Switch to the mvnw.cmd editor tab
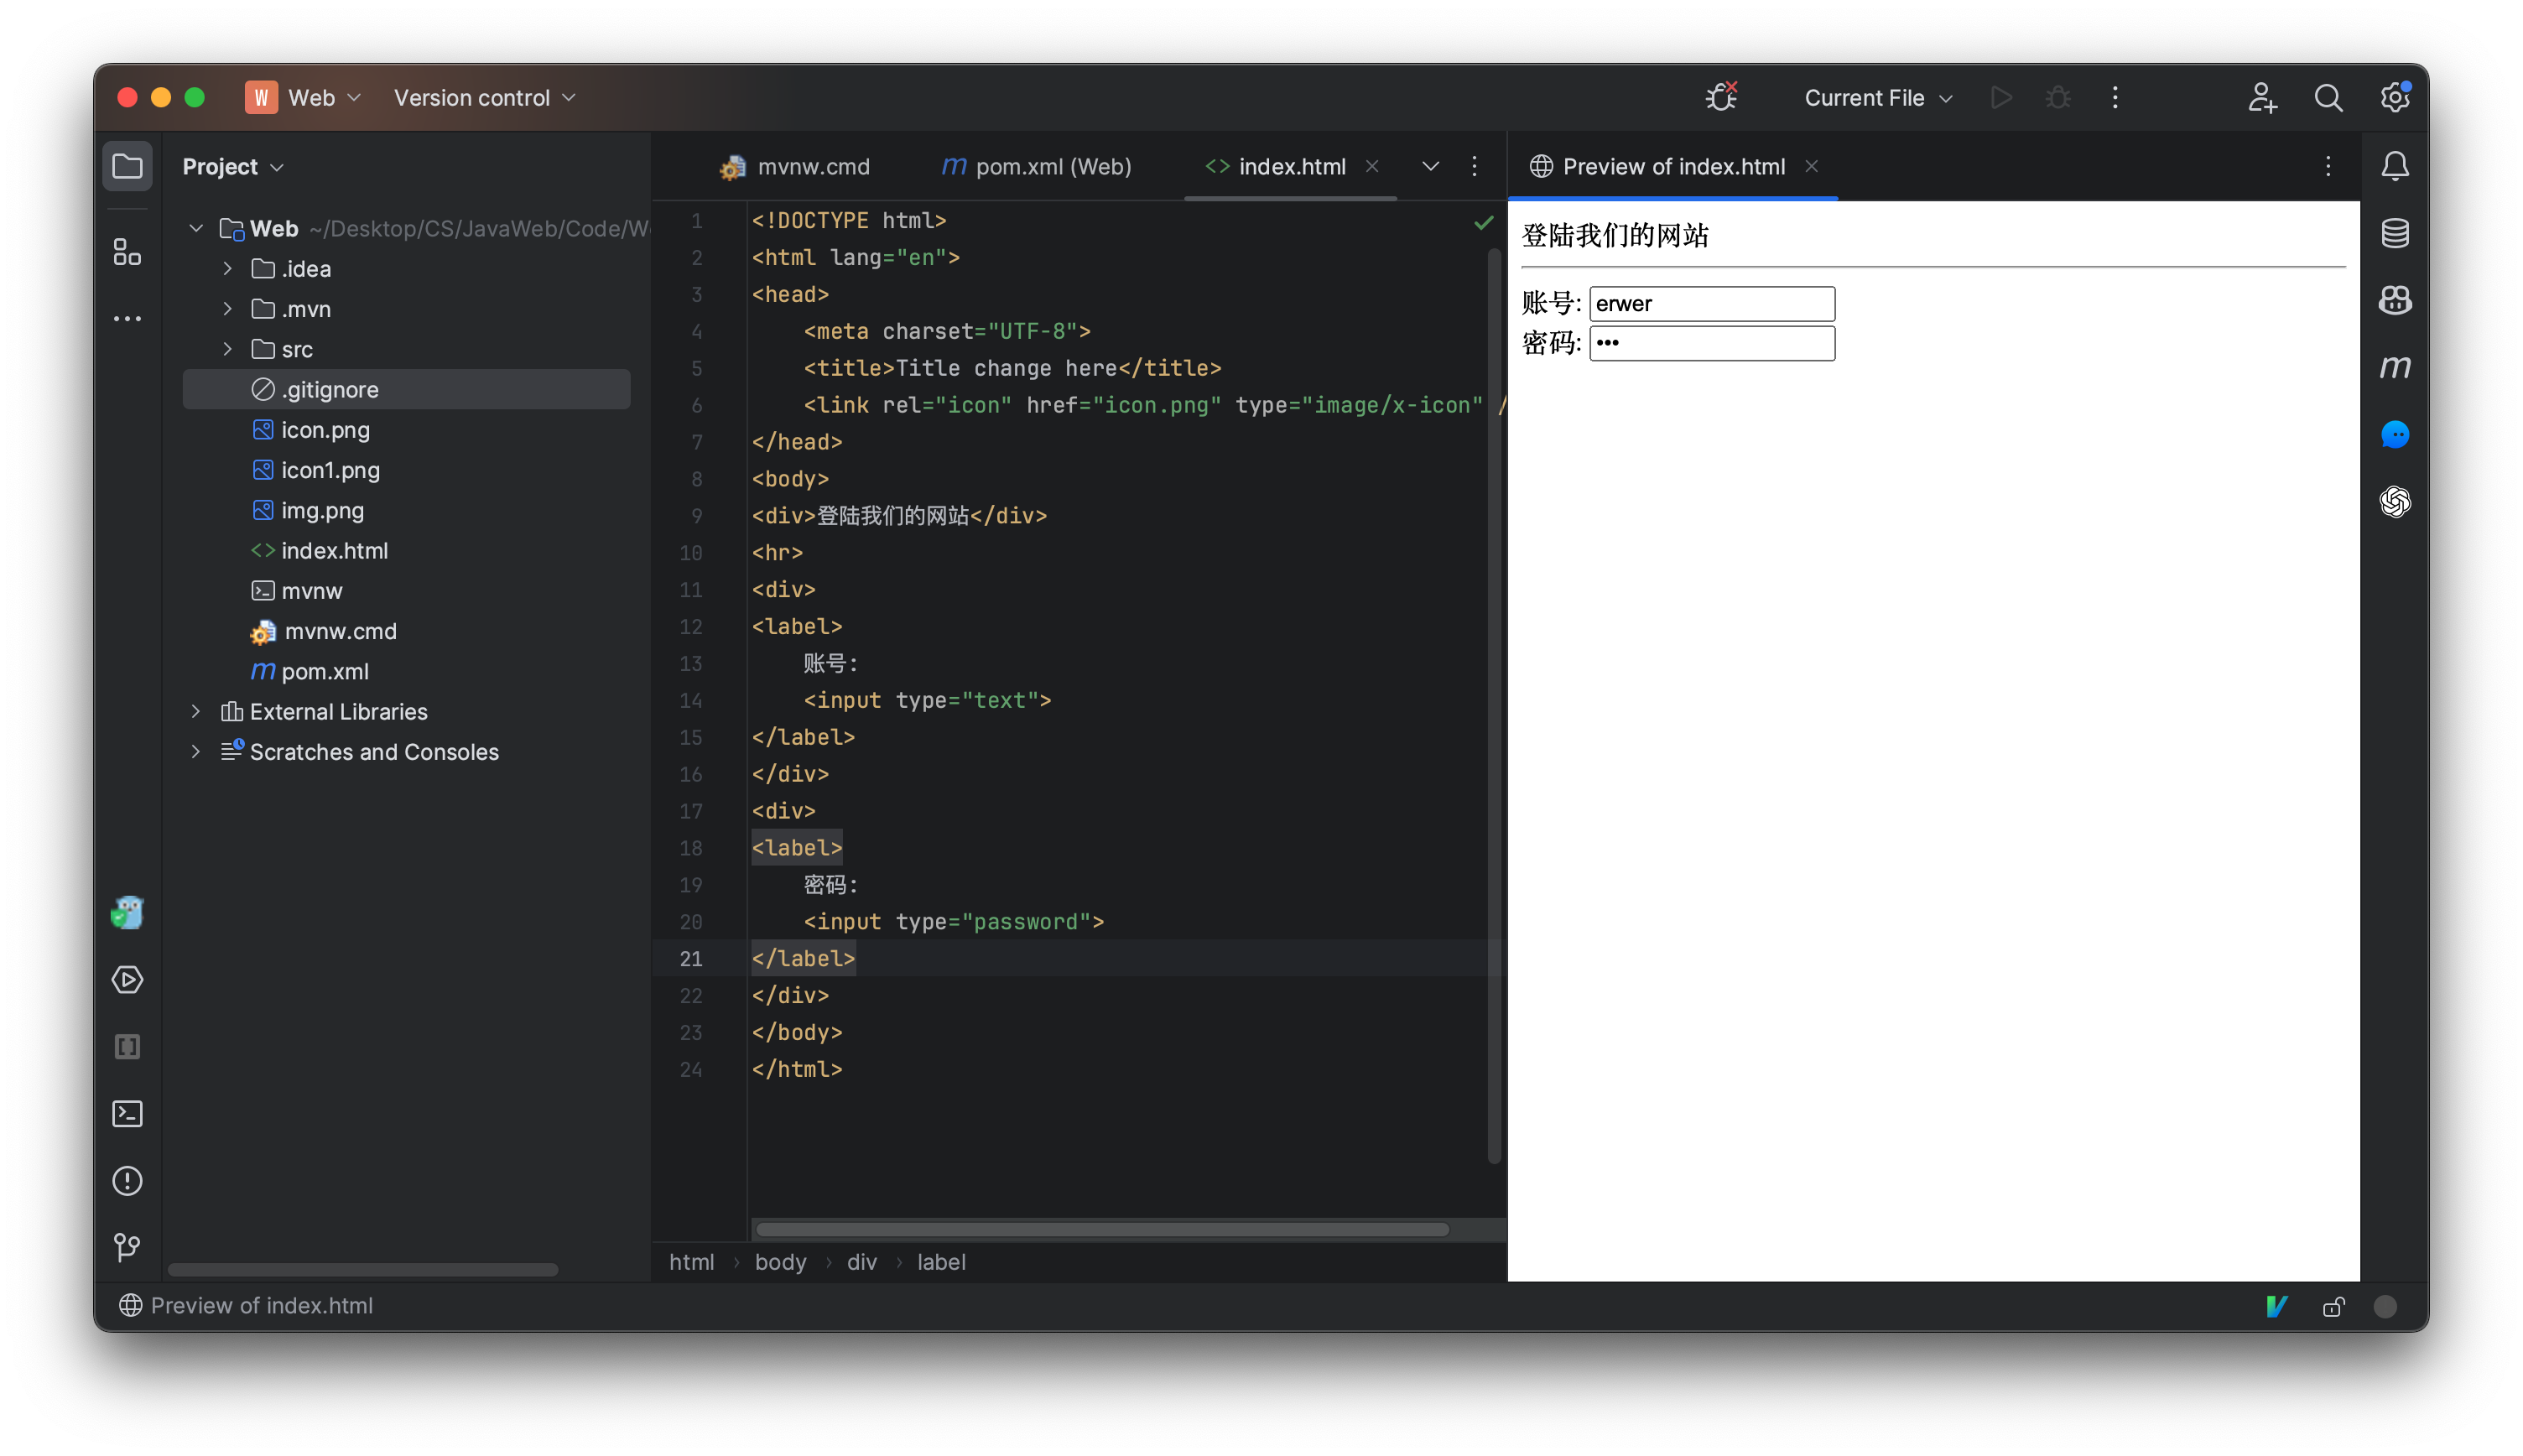The height and width of the screenshot is (1456, 2523). 794,166
